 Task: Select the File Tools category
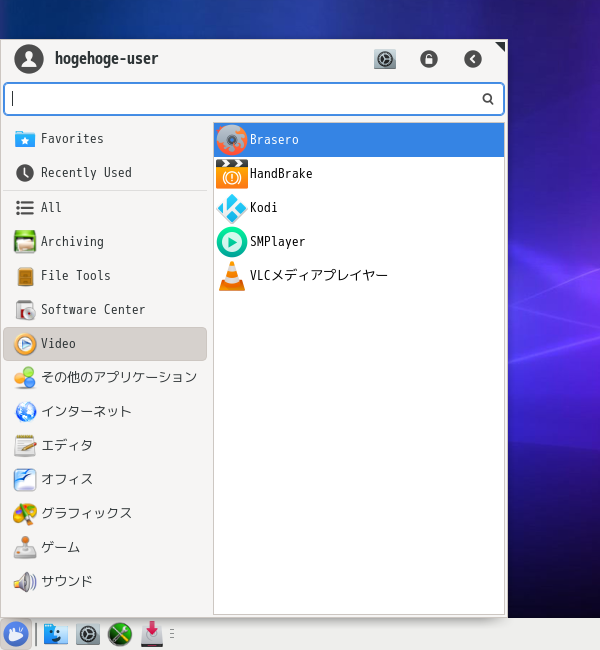pos(105,276)
